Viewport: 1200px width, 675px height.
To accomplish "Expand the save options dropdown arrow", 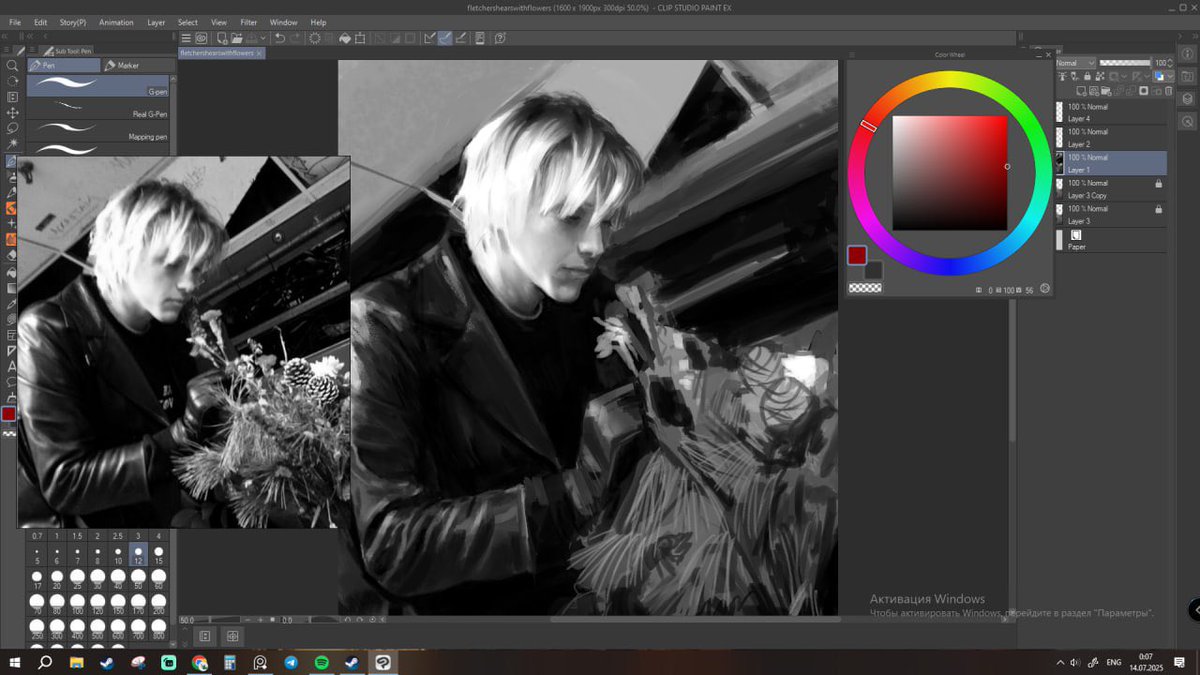I will (263, 38).
